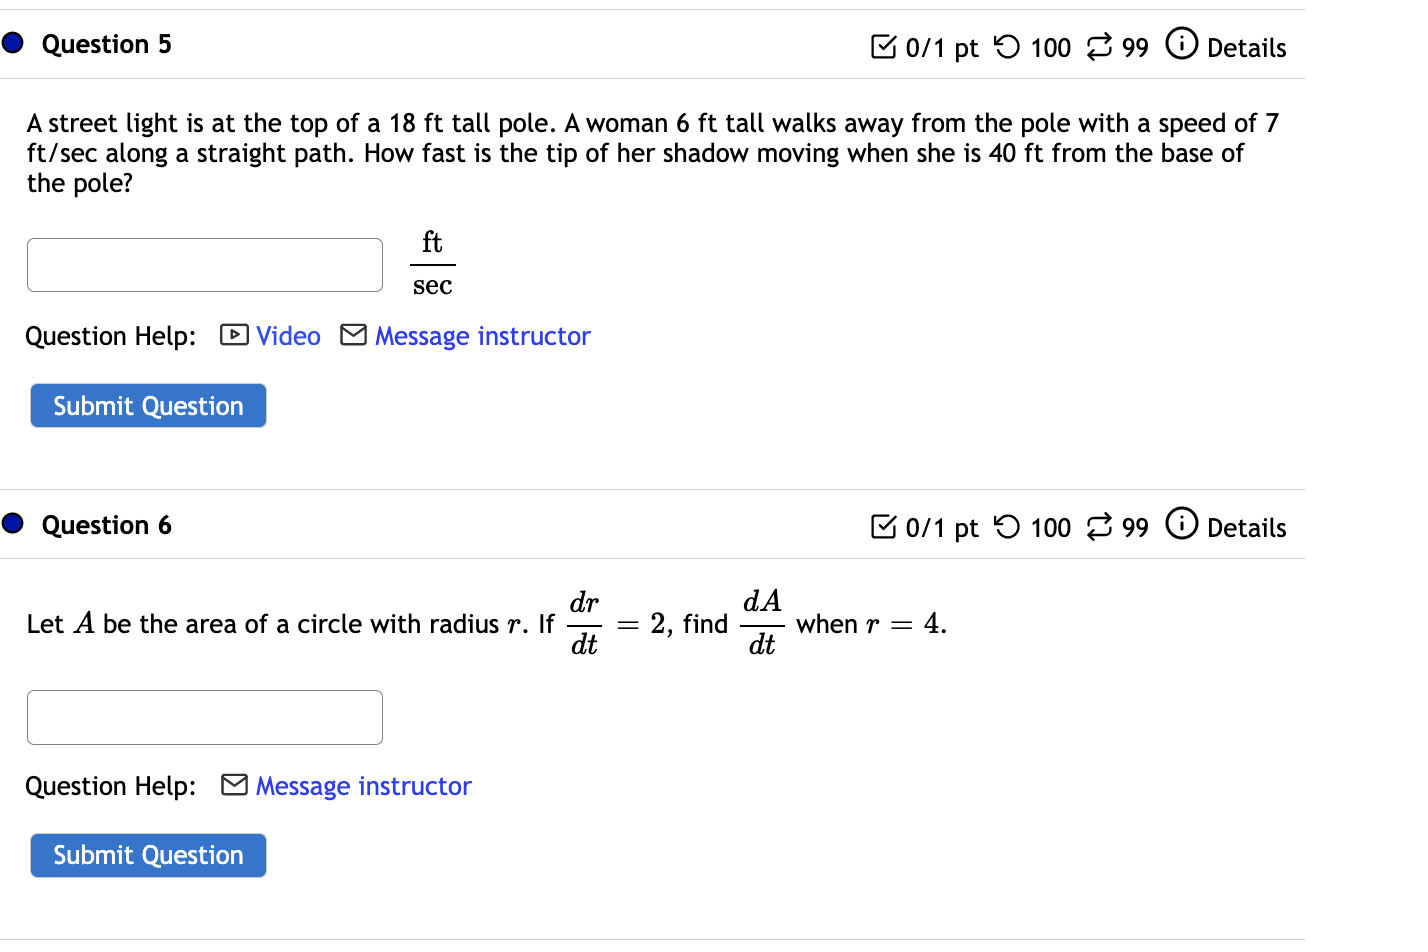Image resolution: width=1428 pixels, height=952 pixels.
Task: Open the Video help link
Action: click(288, 335)
